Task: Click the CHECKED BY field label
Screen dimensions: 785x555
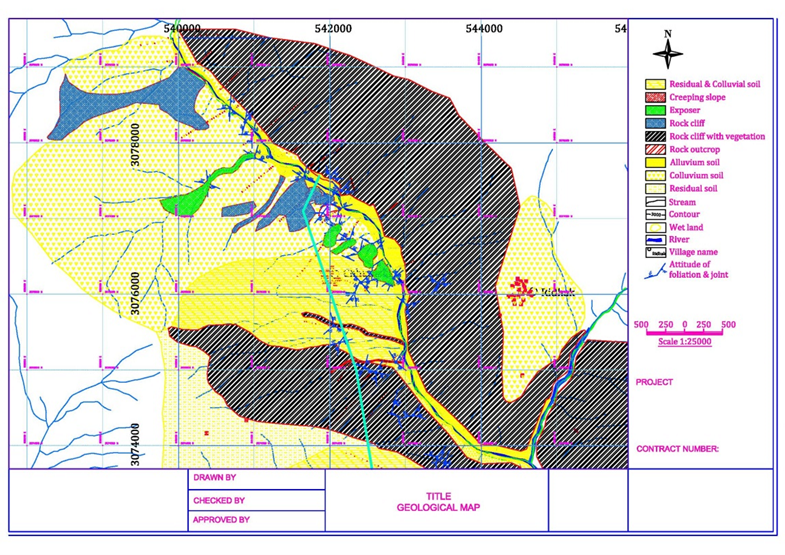Action: pos(217,500)
